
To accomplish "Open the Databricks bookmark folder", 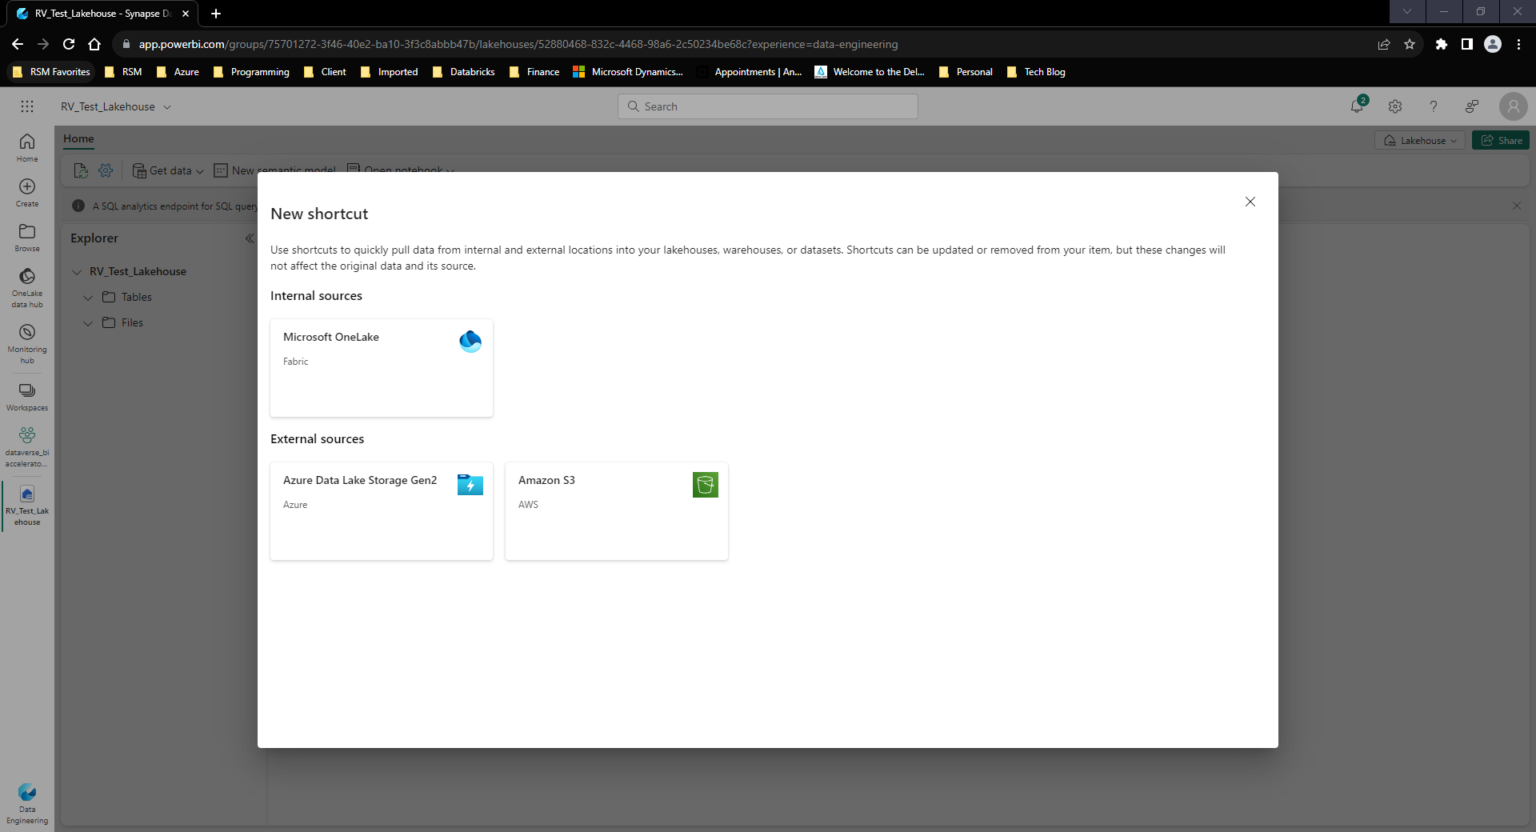I will point(463,72).
